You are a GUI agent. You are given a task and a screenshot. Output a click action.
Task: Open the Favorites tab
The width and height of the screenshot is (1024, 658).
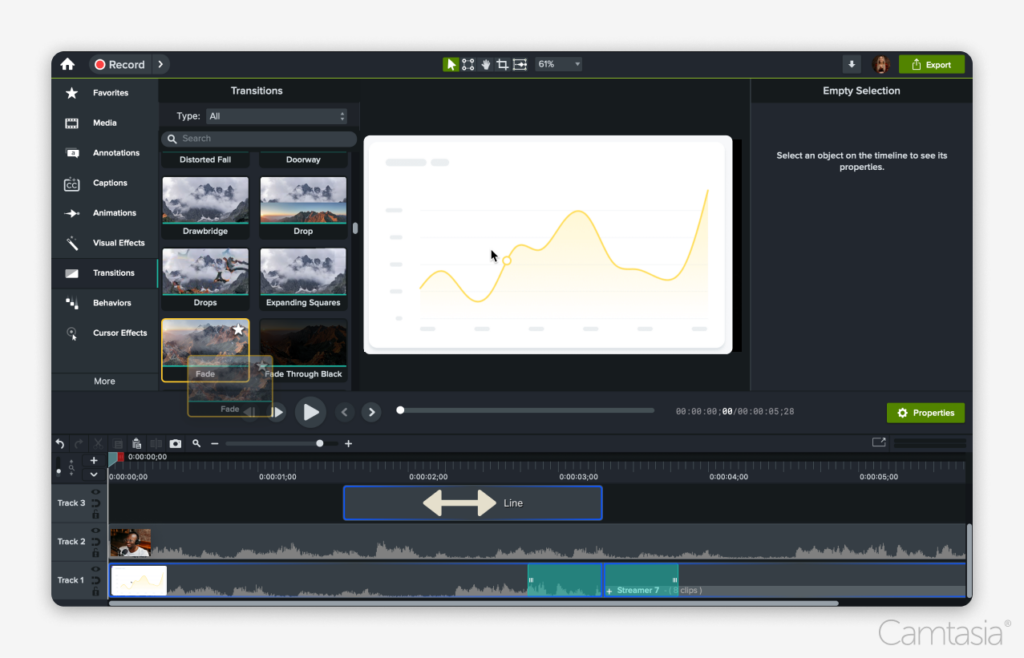[x=104, y=93]
